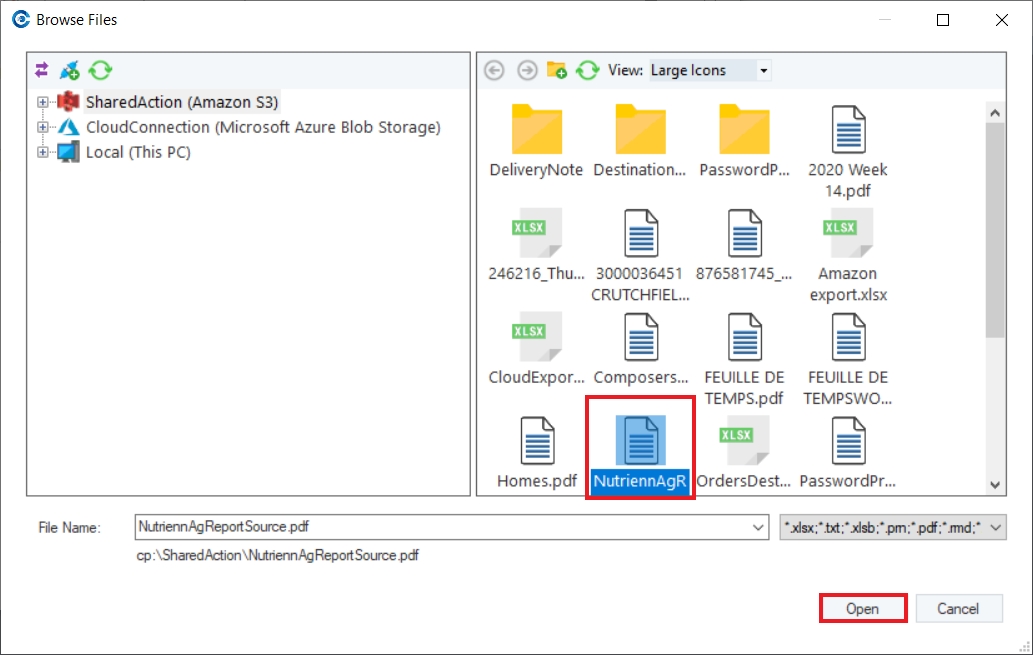Click the Open button
Viewport: 1033px width, 655px height.
point(863,608)
